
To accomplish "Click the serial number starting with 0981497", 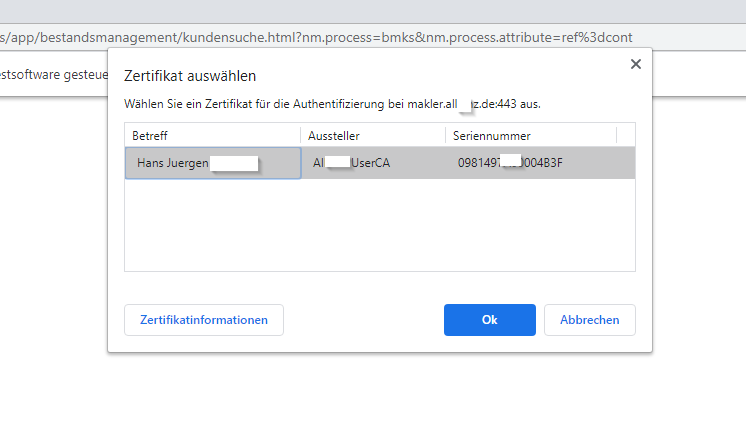I will (x=510, y=163).
